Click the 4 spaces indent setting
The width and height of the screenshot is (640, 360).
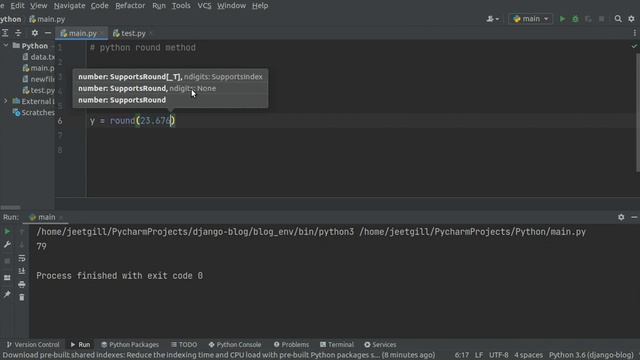[528, 355]
